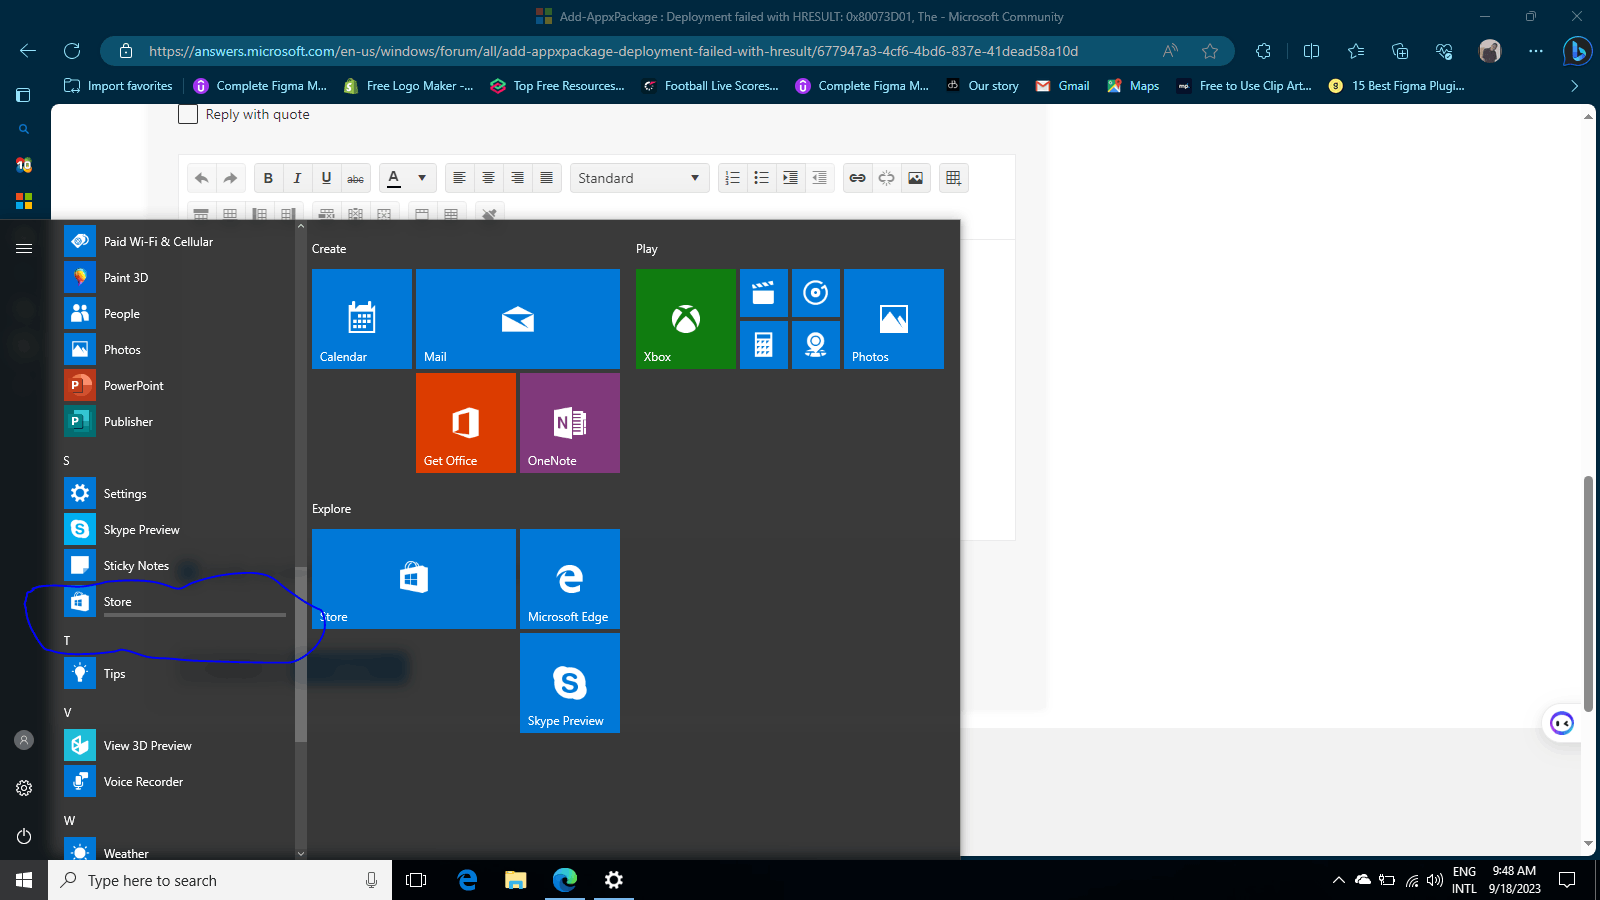
Task: Open the Groove Music small tile
Action: [816, 293]
